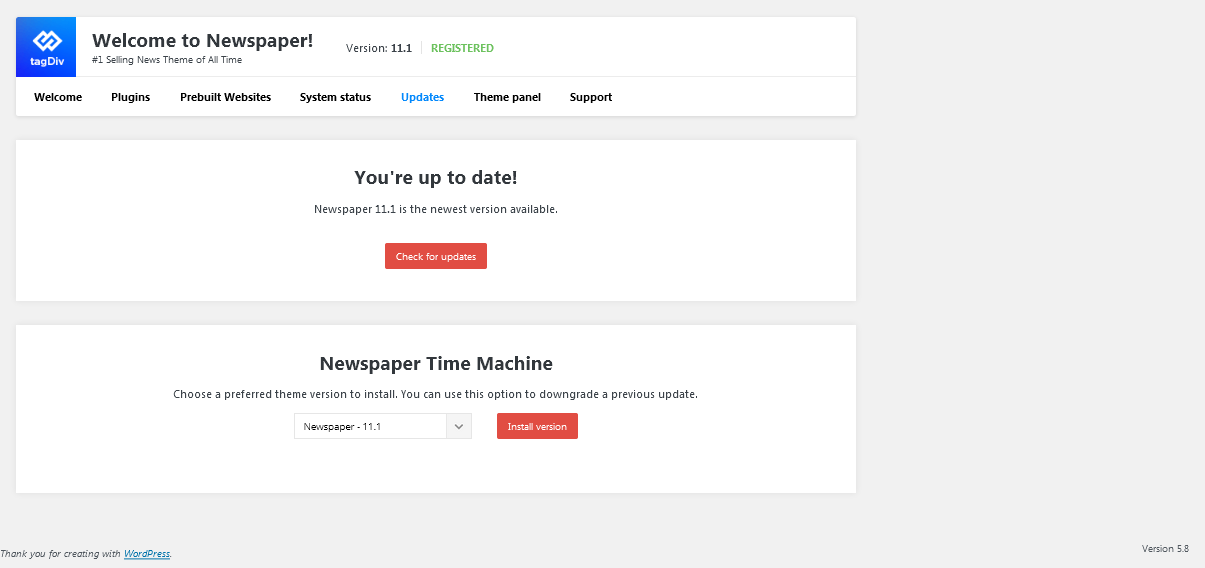This screenshot has height=568, width=1205.
Task: Expand the version selector chevron arrow
Action: click(459, 426)
